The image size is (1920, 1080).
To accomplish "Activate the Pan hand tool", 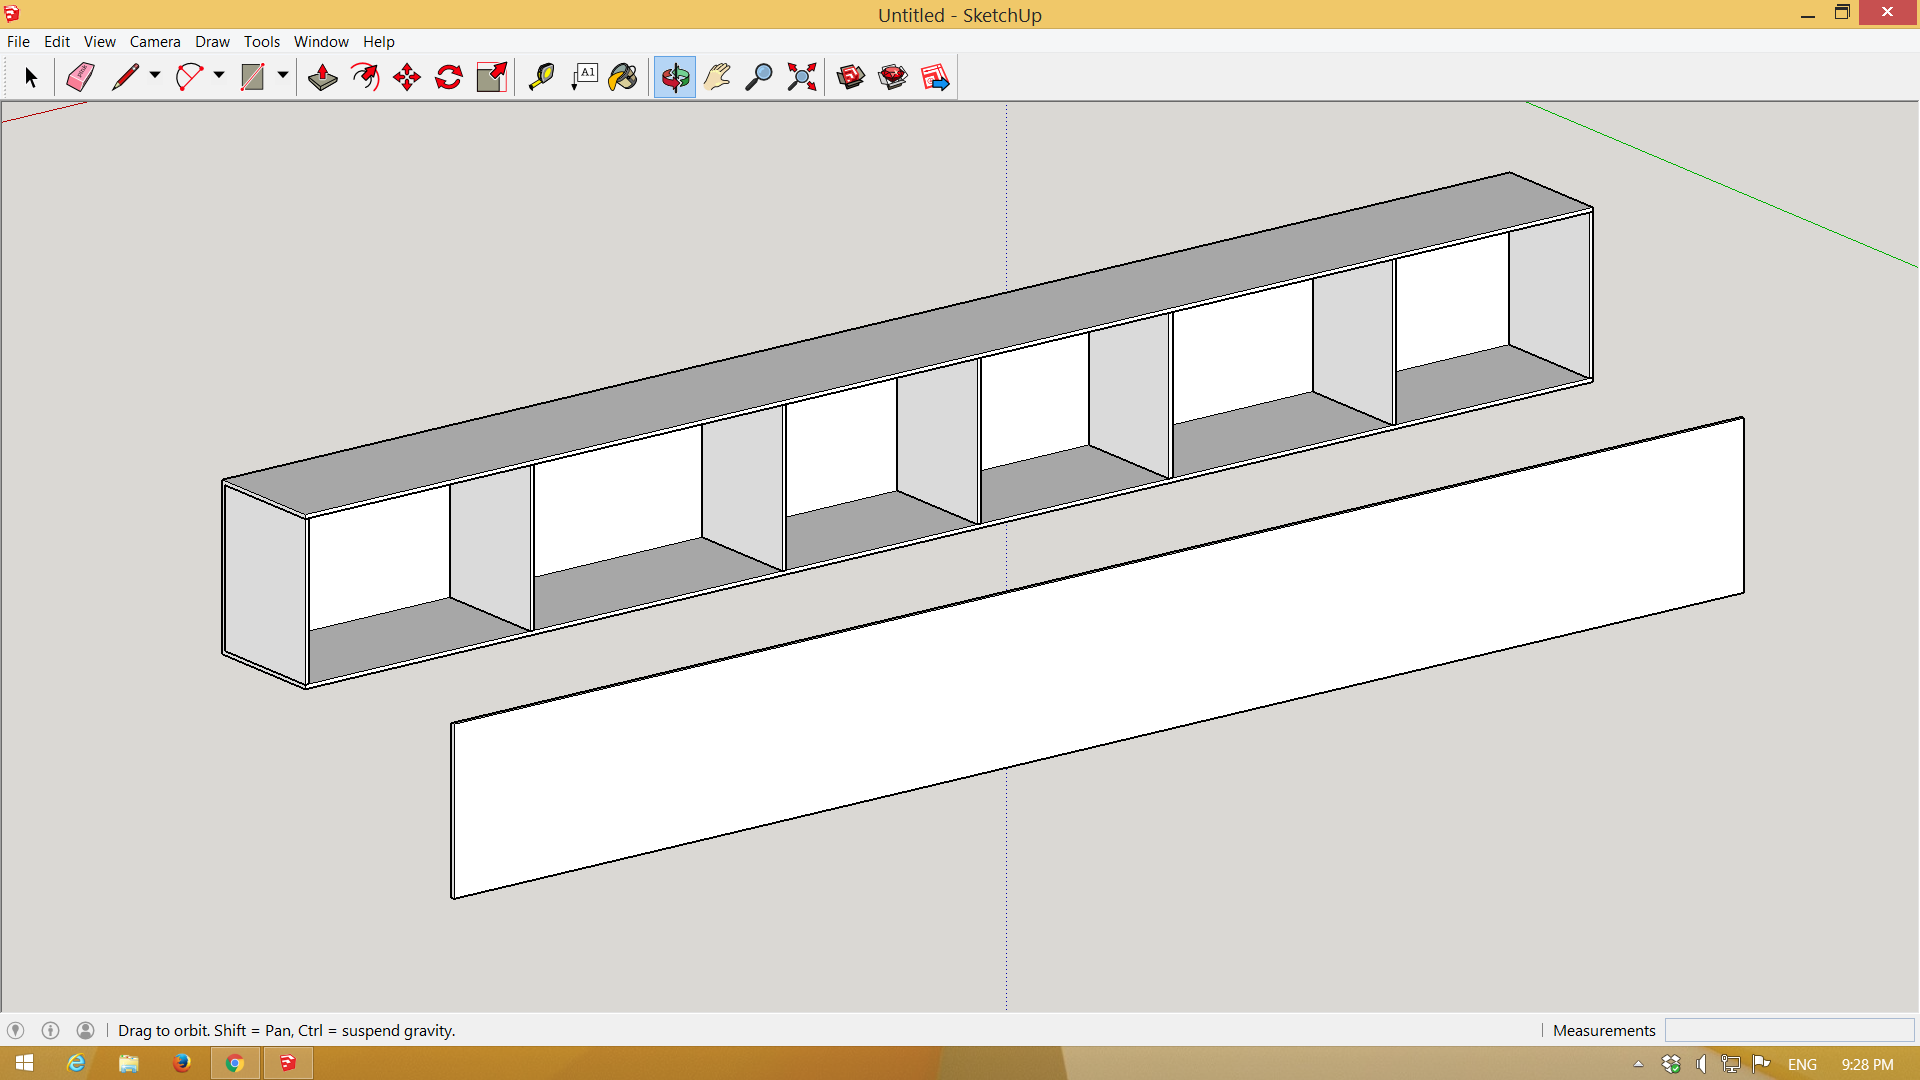I will (717, 77).
